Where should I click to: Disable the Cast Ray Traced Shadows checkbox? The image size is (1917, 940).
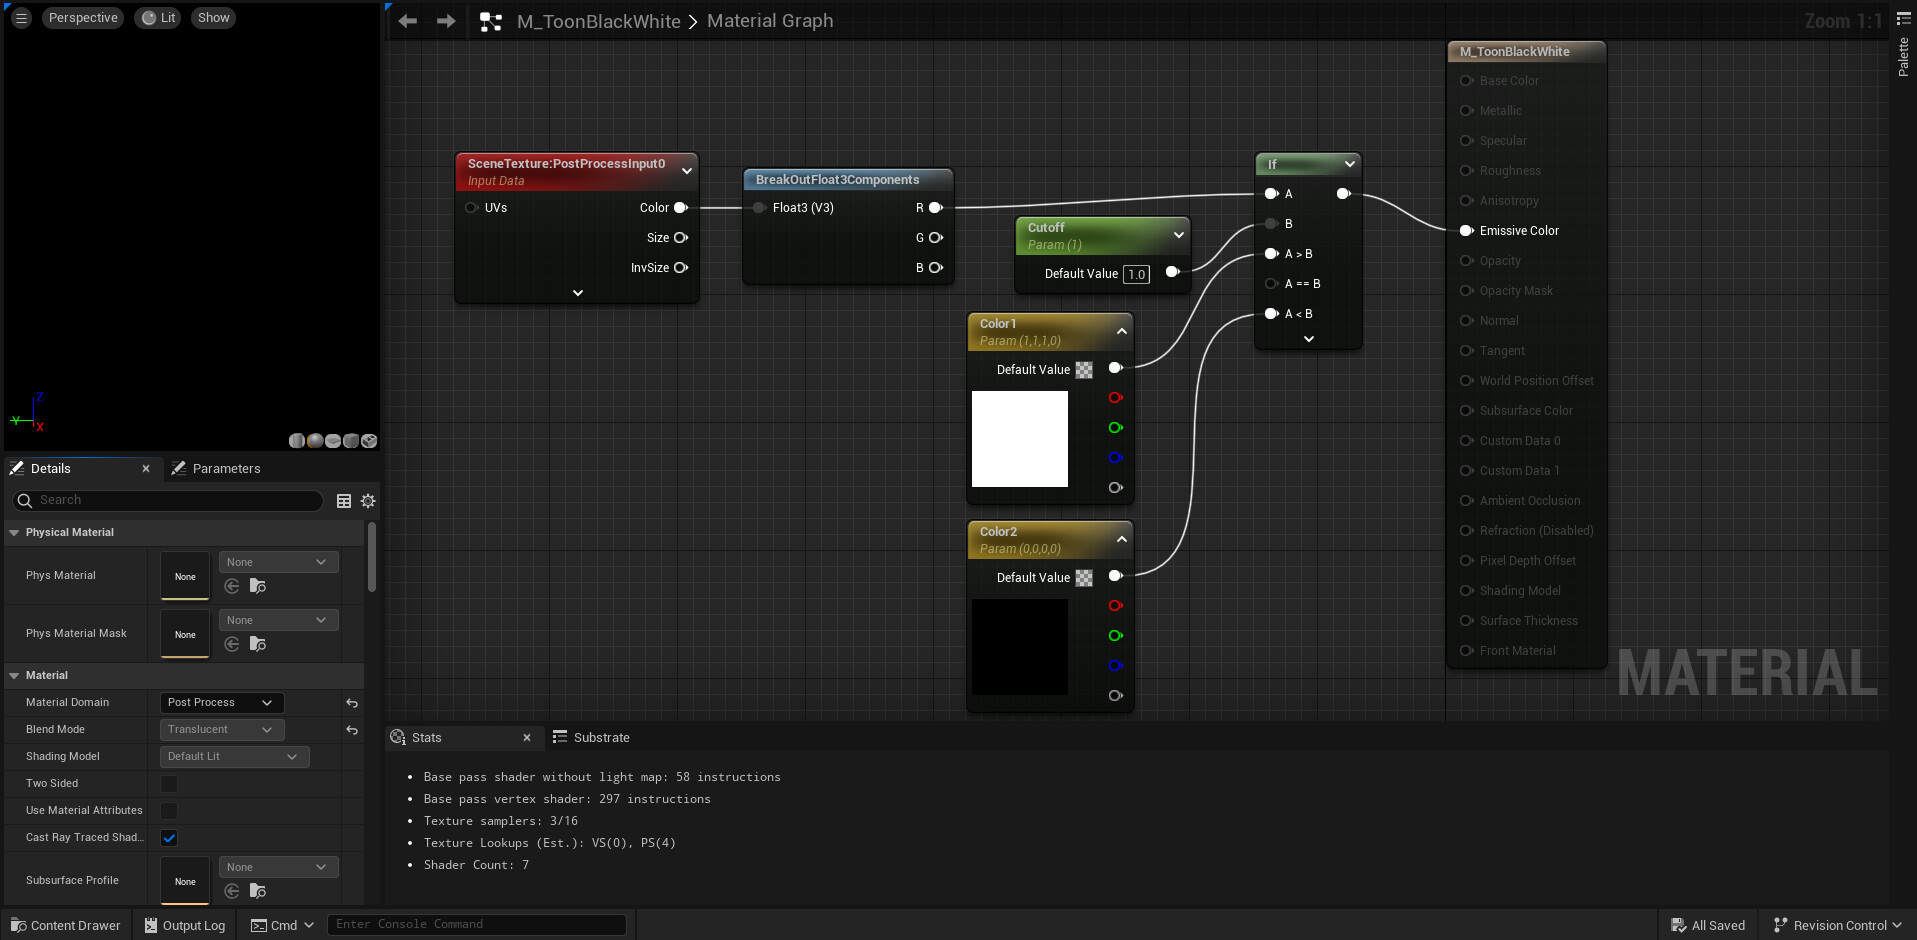(169, 838)
